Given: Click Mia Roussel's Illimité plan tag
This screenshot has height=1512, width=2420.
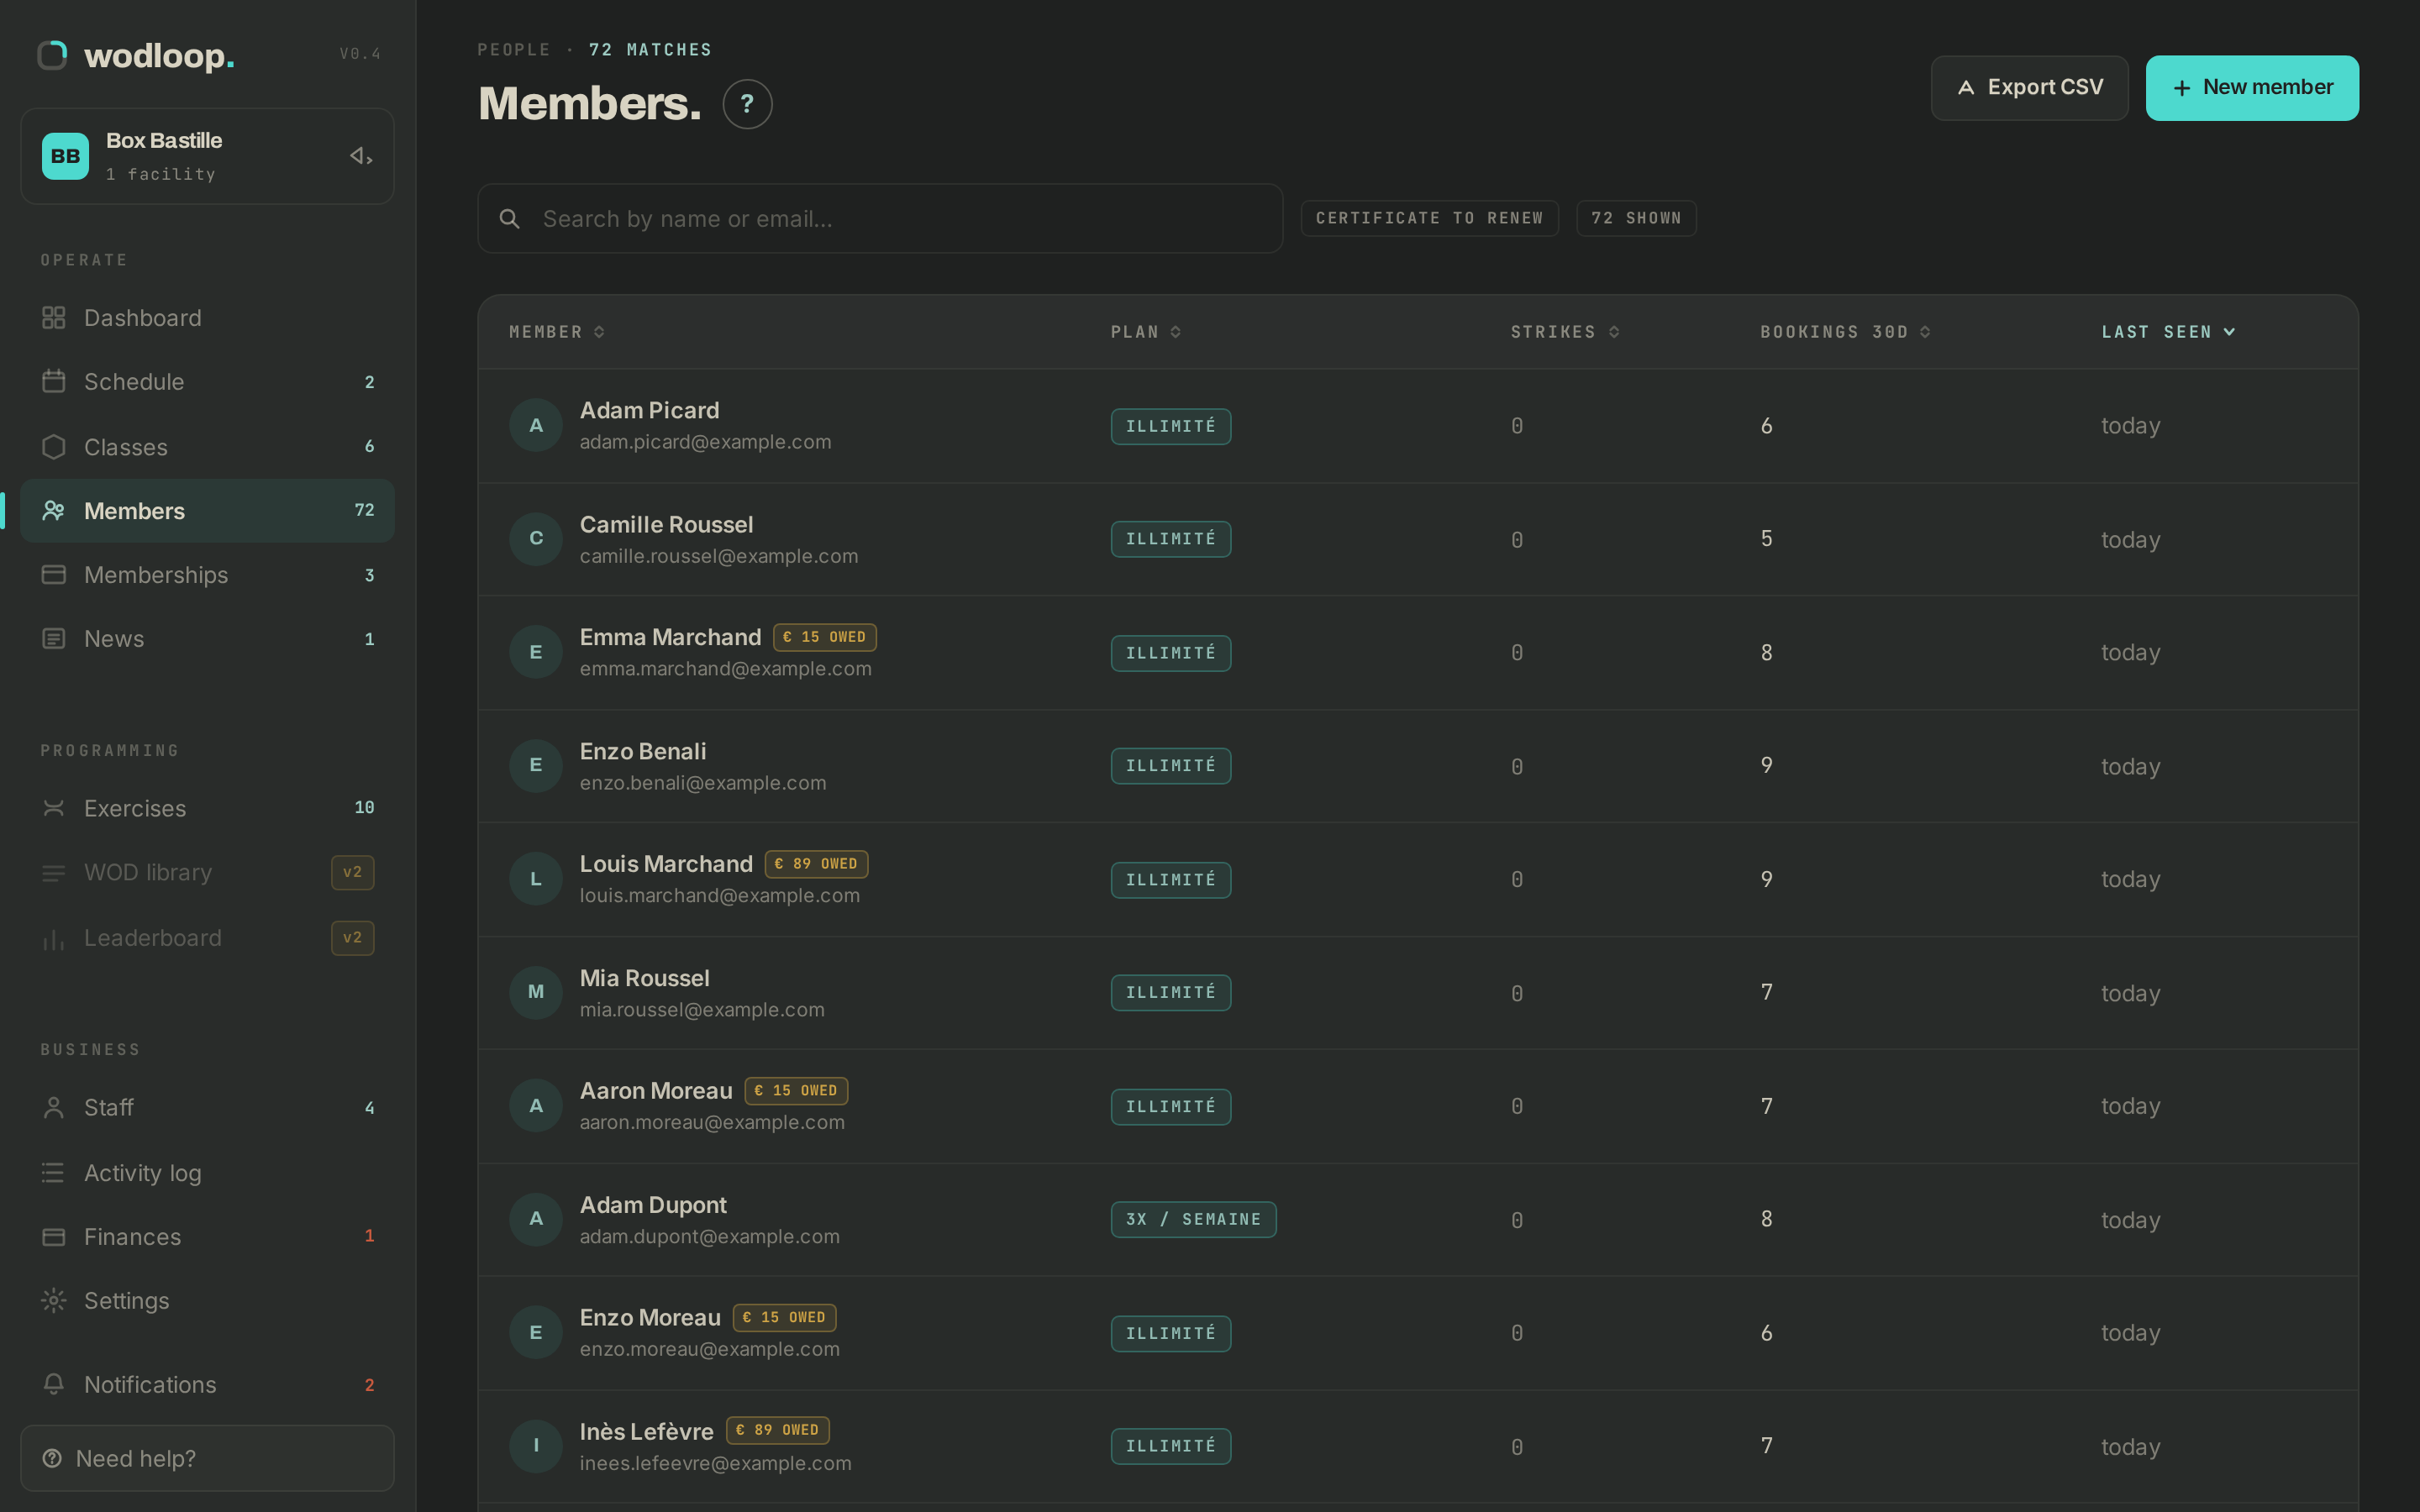Looking at the screenshot, I should pos(1171,993).
